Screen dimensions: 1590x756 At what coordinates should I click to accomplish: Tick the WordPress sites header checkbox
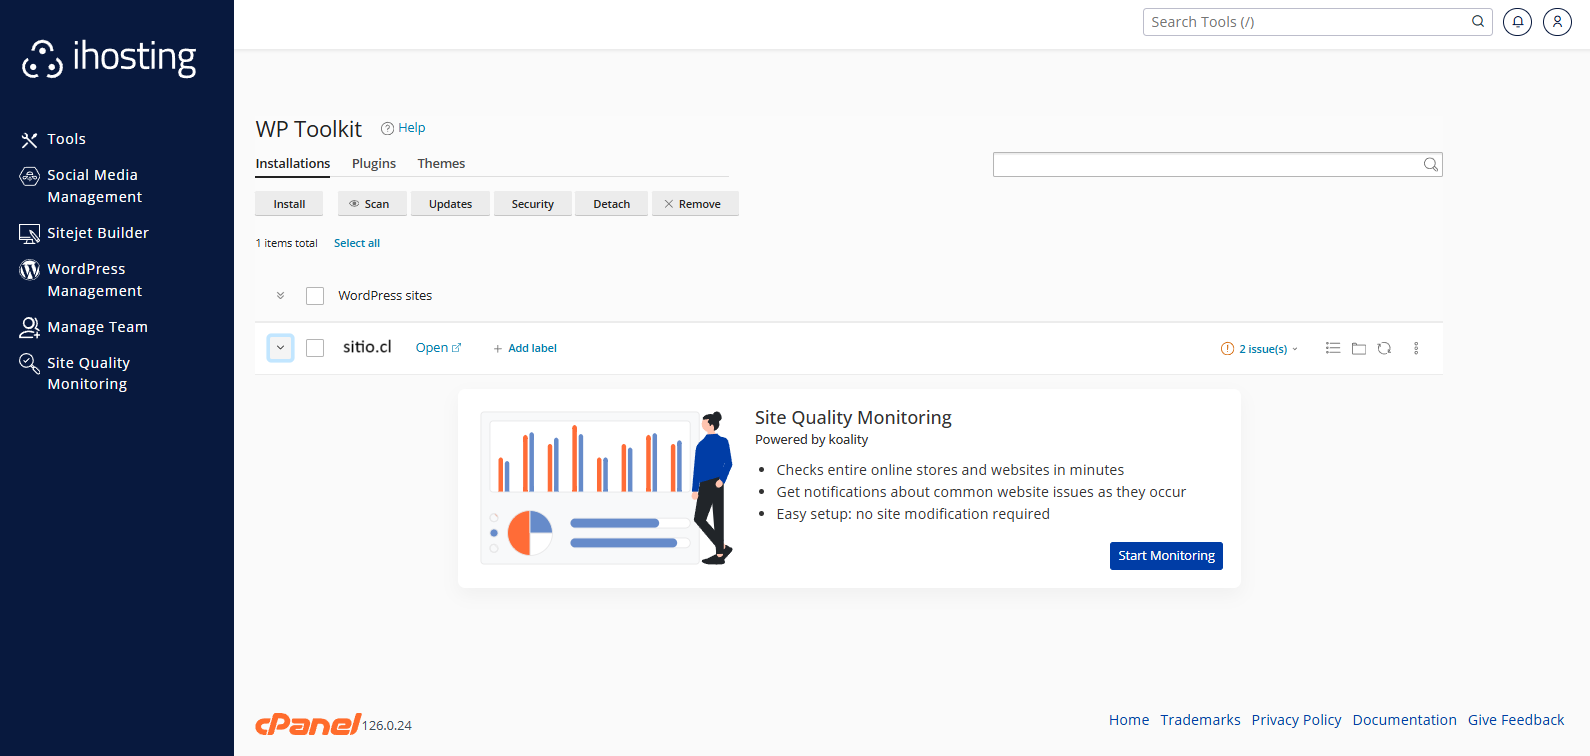tap(315, 296)
